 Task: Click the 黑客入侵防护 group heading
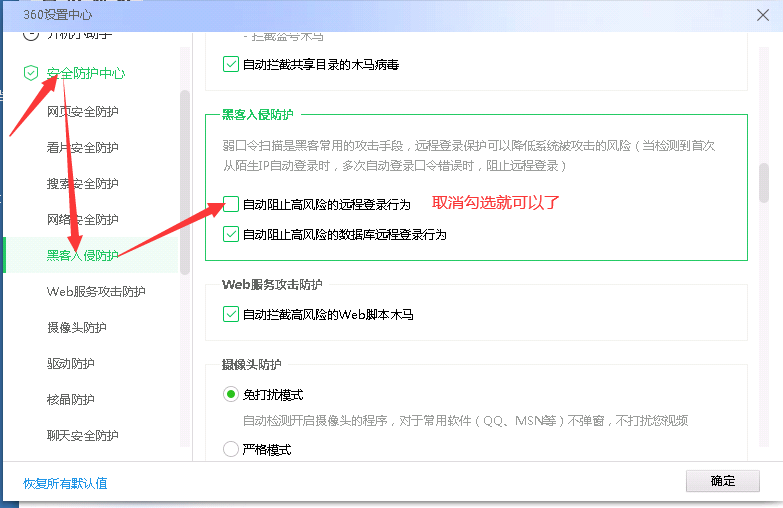(x=258, y=114)
